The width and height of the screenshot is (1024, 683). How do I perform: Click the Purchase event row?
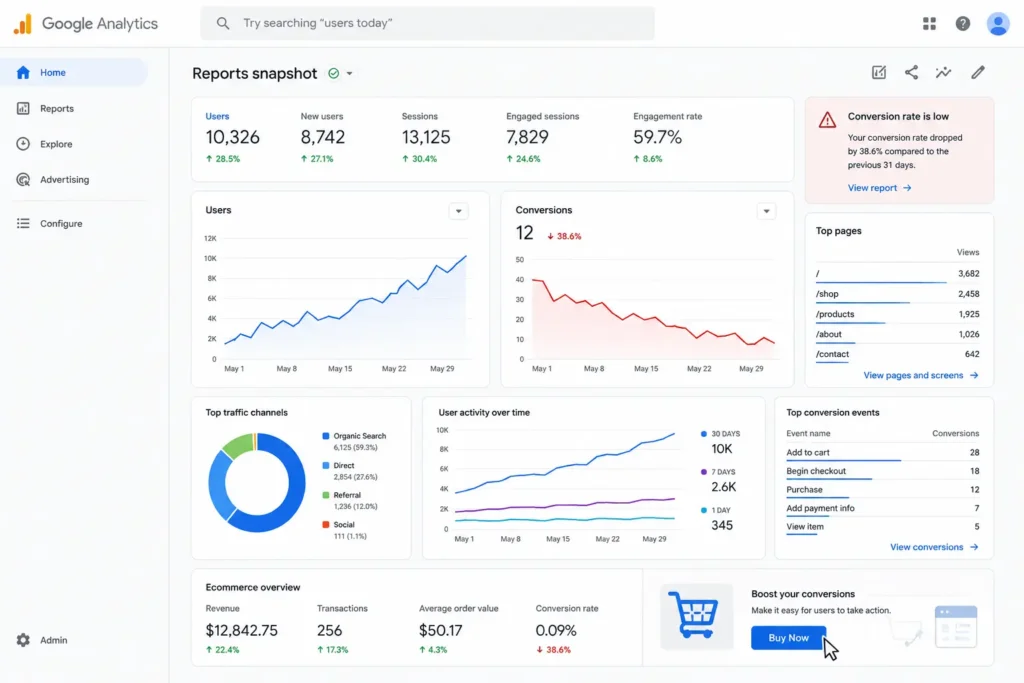[883, 490]
